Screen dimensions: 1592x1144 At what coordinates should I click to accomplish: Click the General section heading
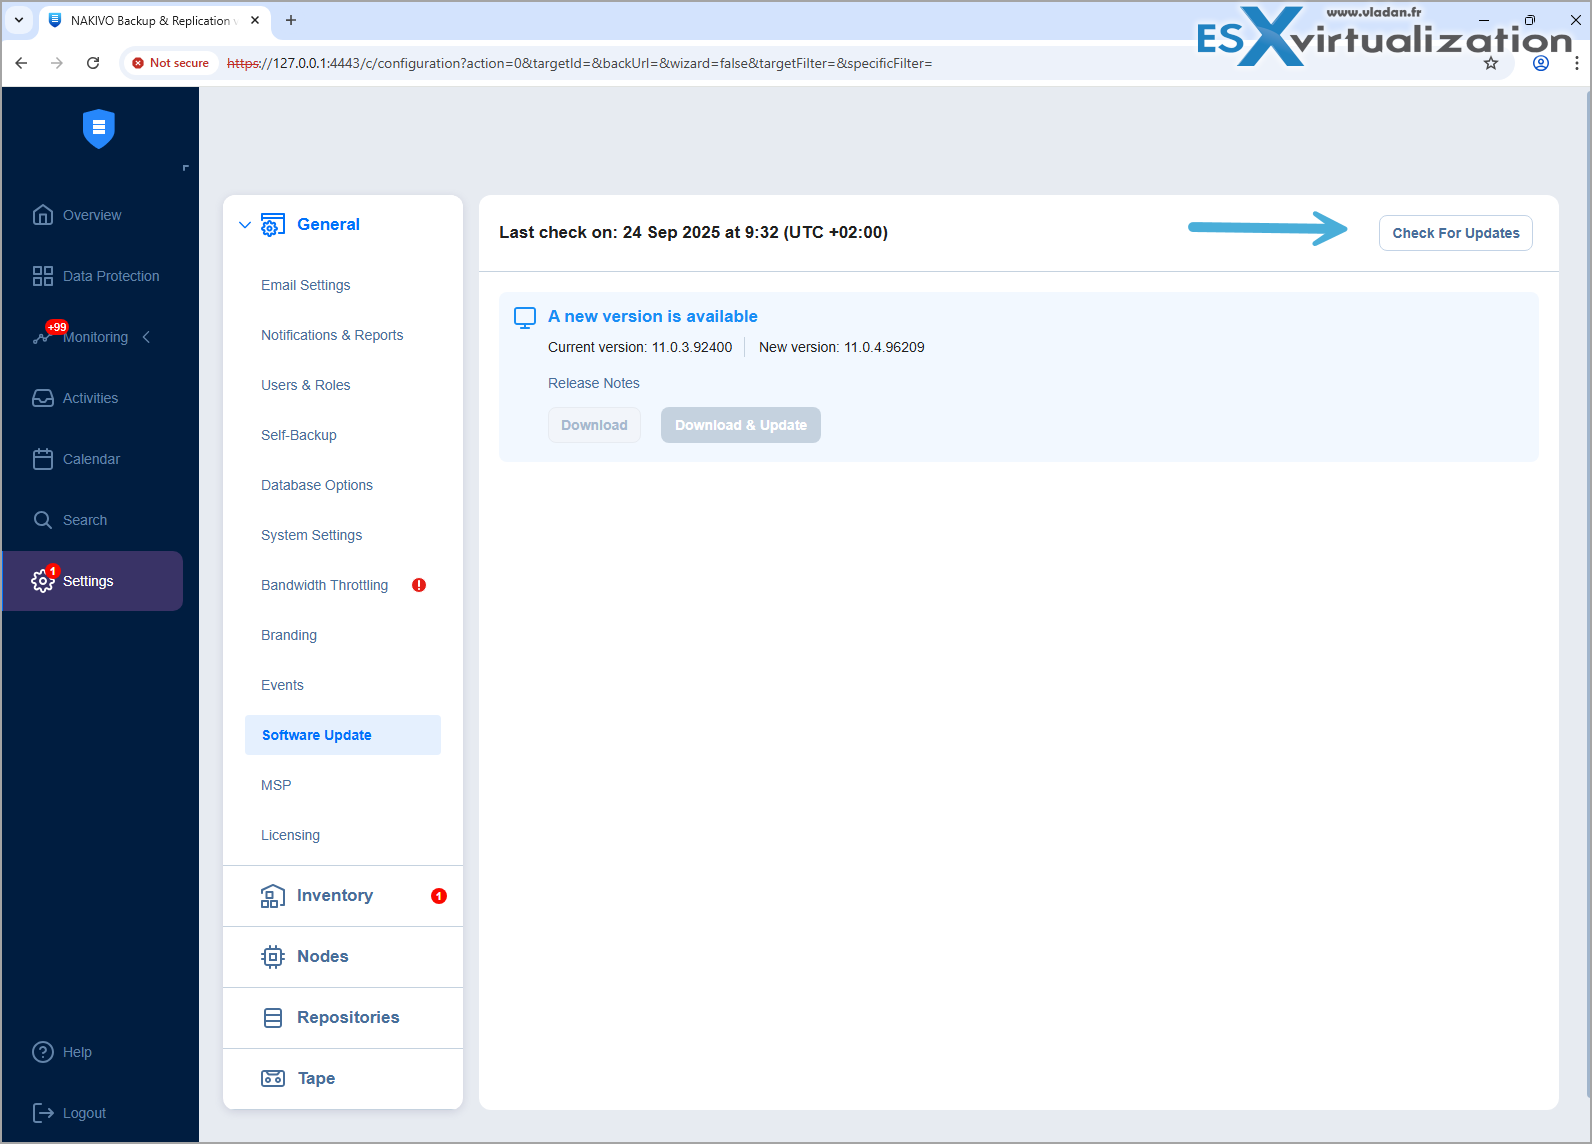tap(328, 225)
